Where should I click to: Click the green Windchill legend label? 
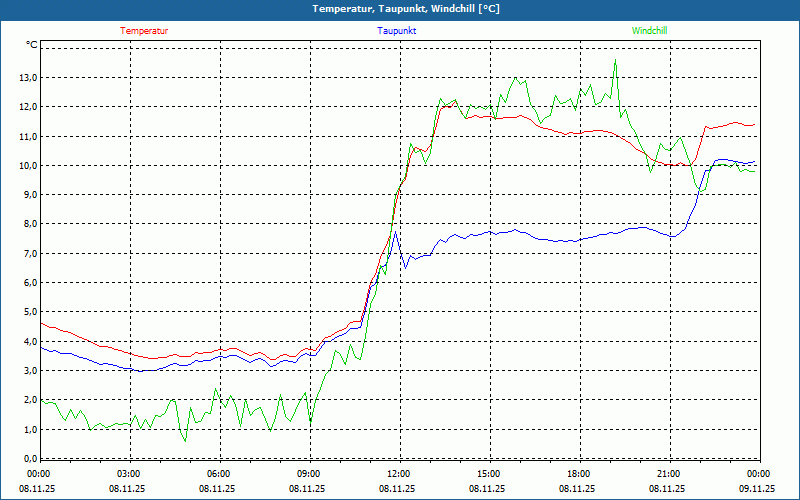[x=649, y=31]
